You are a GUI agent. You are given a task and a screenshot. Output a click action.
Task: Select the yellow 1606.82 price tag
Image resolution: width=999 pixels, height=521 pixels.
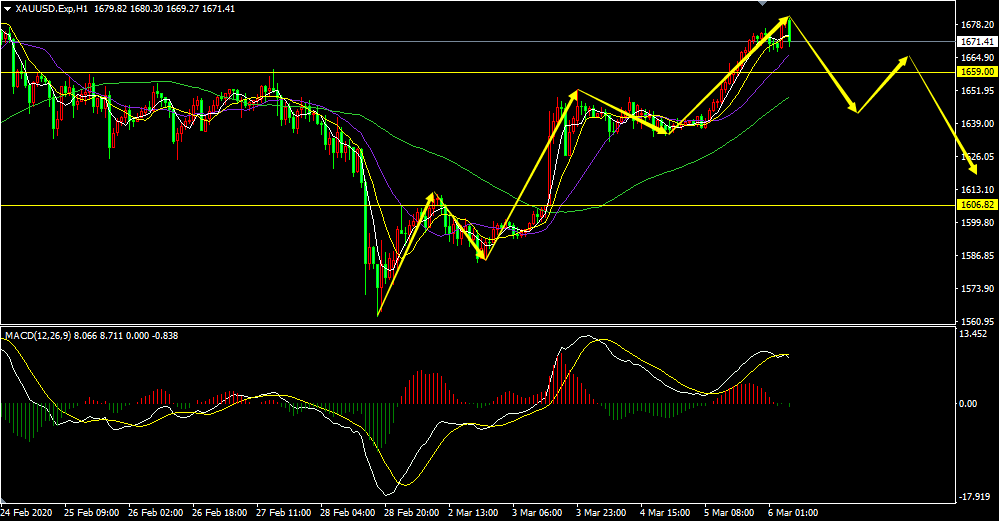(x=976, y=205)
